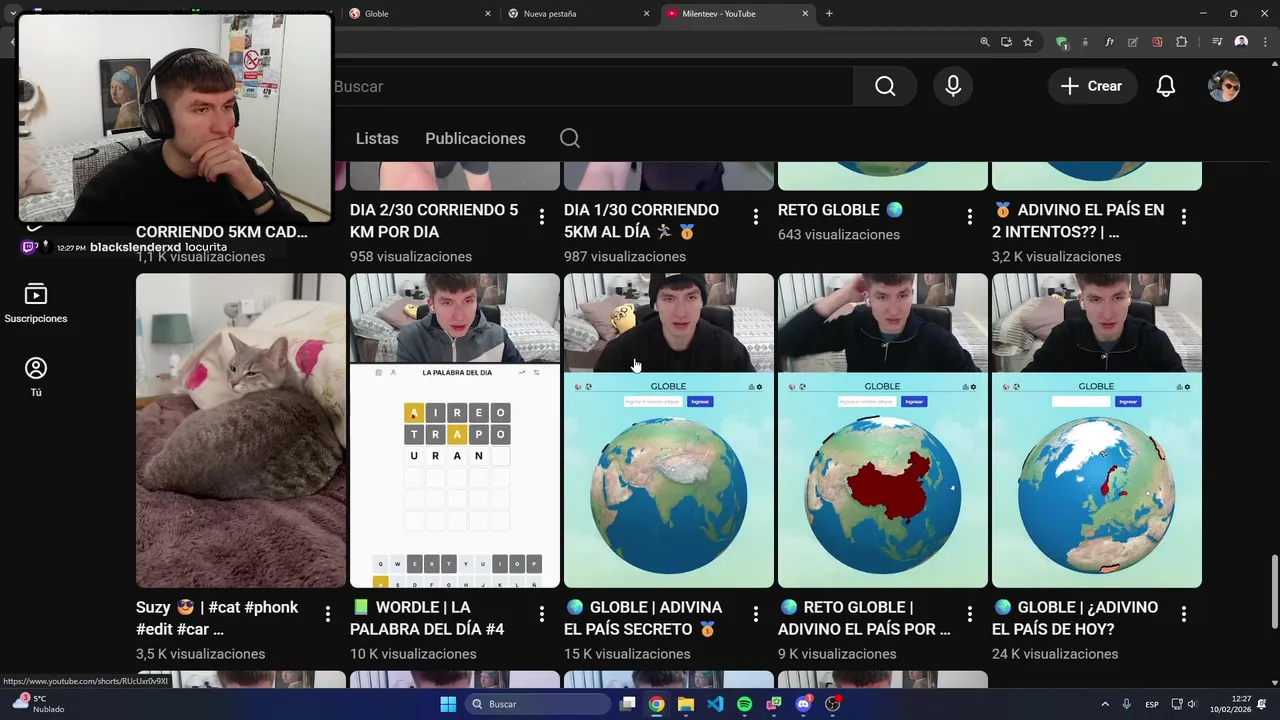This screenshot has width=1280, height=720.
Task: Open Suscripciones in the sidebar
Action: coord(36,304)
